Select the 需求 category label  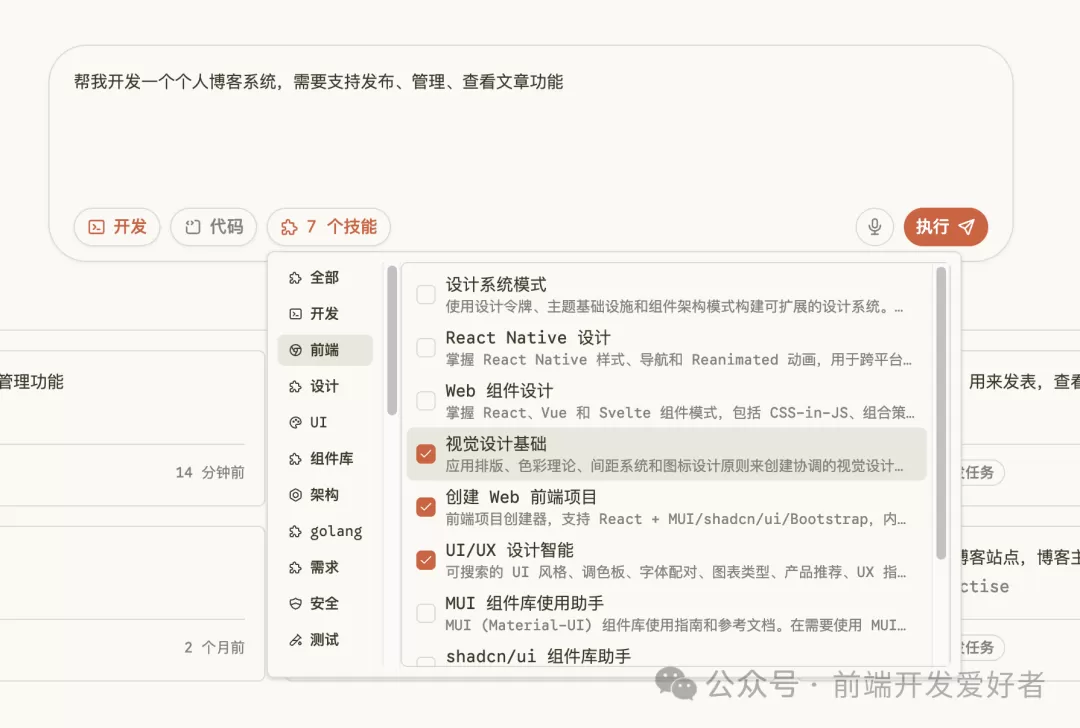(x=324, y=568)
